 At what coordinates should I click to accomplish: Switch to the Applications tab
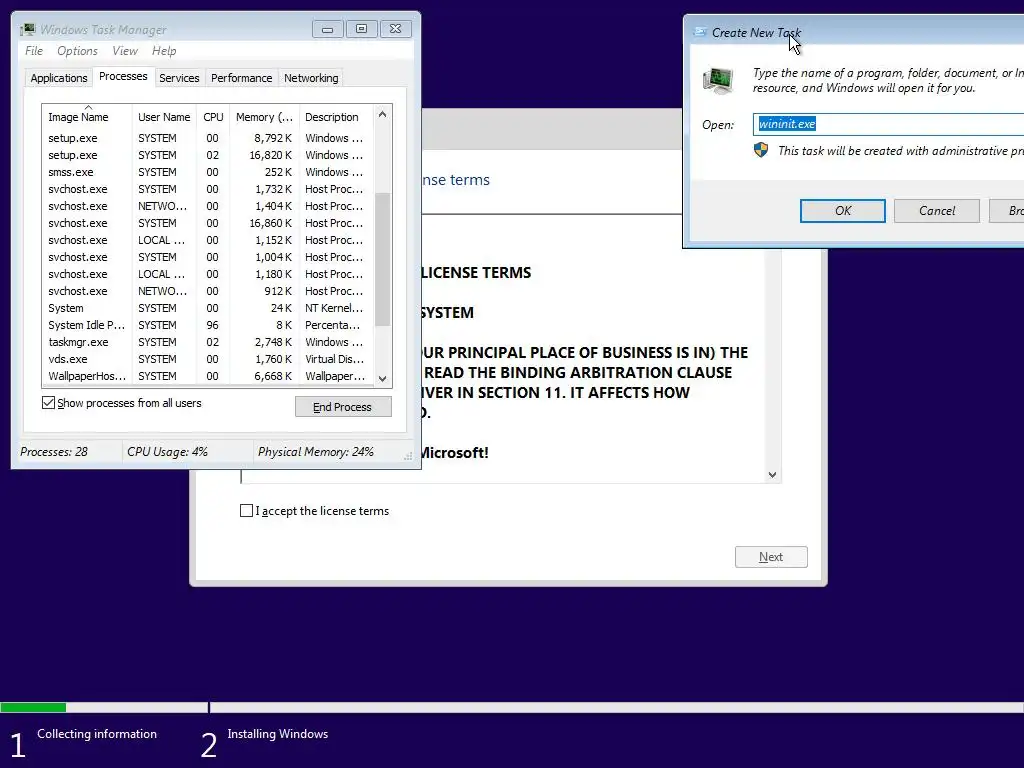(x=59, y=78)
